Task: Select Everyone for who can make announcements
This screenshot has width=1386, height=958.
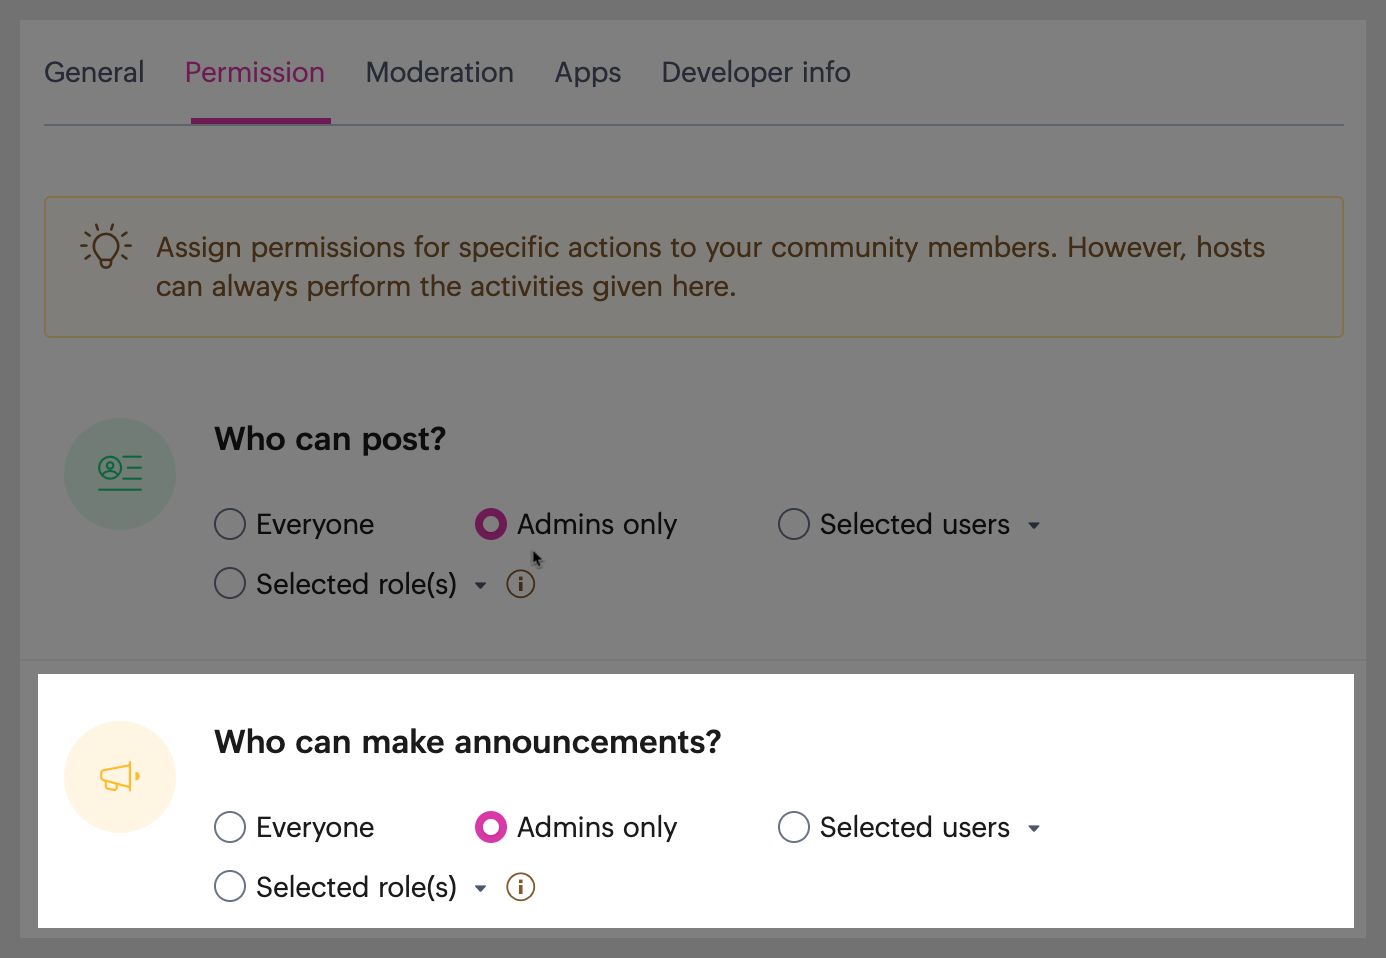Action: tap(230, 827)
